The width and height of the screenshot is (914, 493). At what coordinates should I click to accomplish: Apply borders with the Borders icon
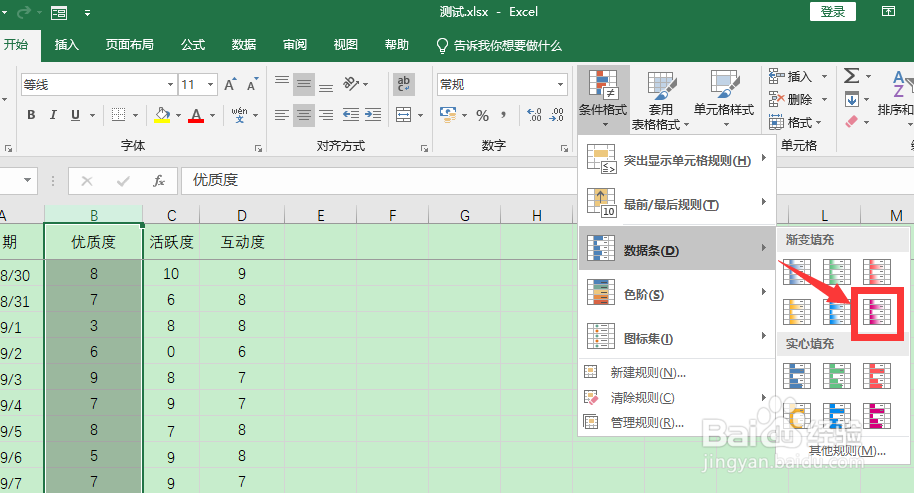[118, 115]
